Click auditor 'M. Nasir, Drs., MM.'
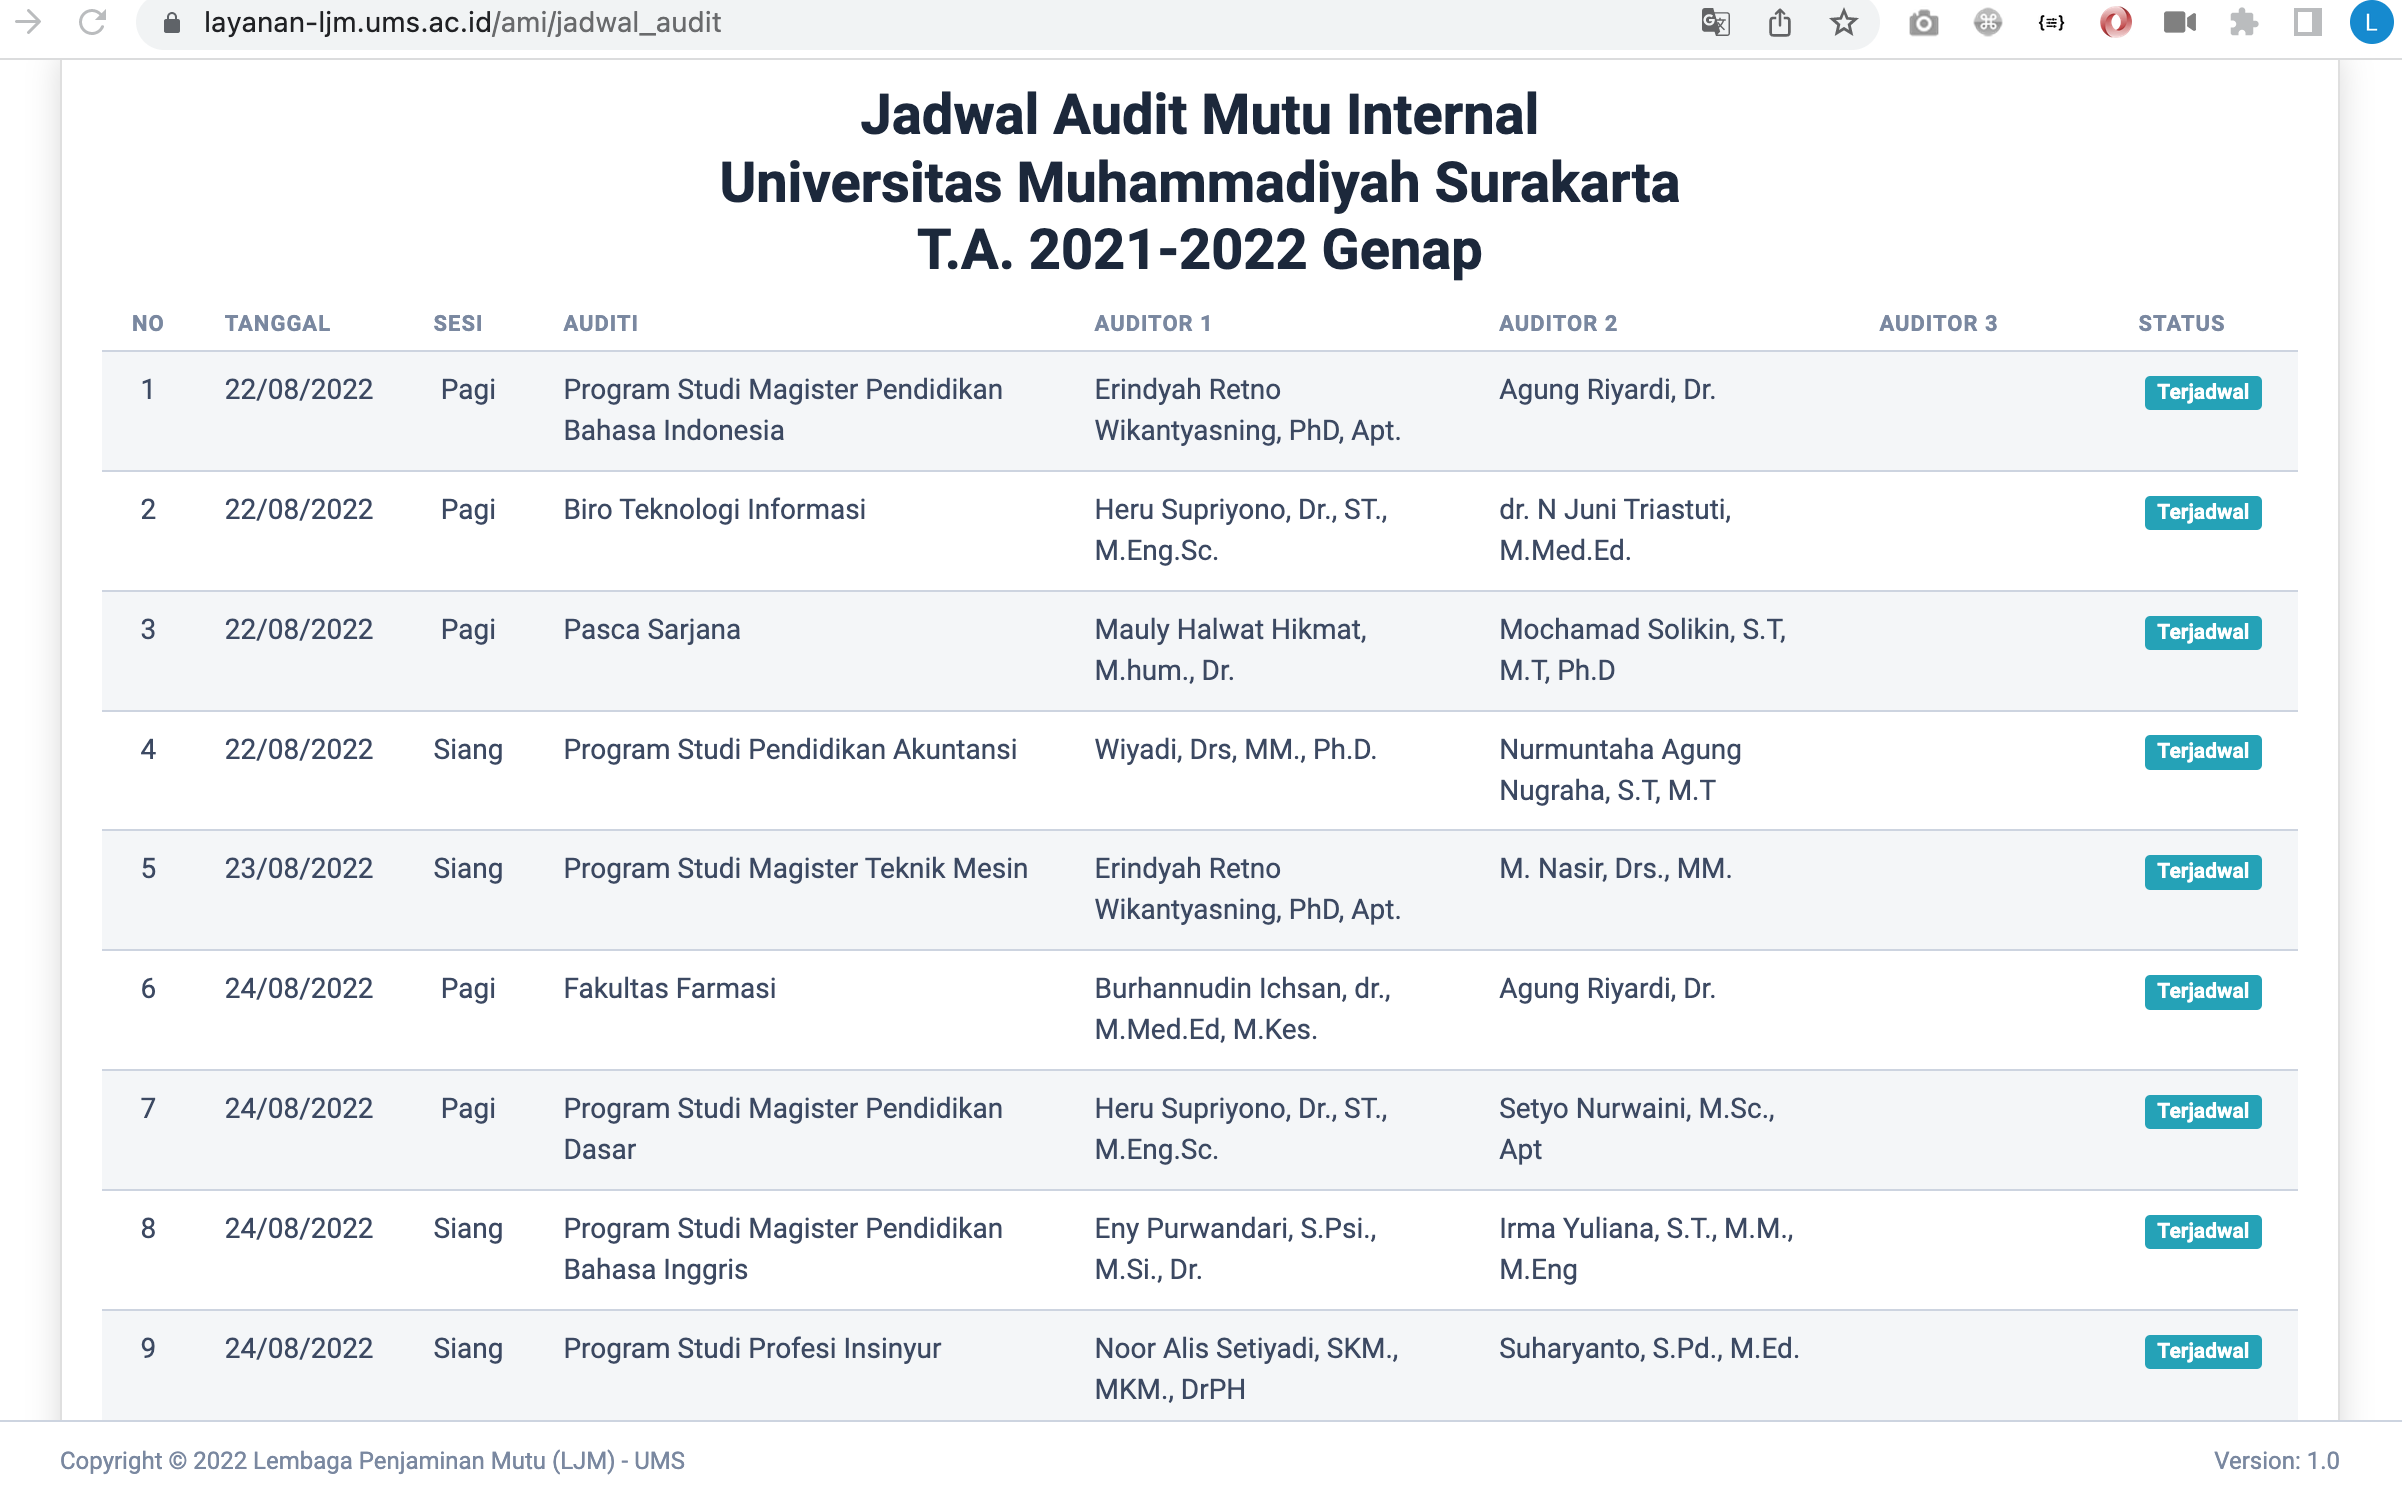 coord(1615,869)
